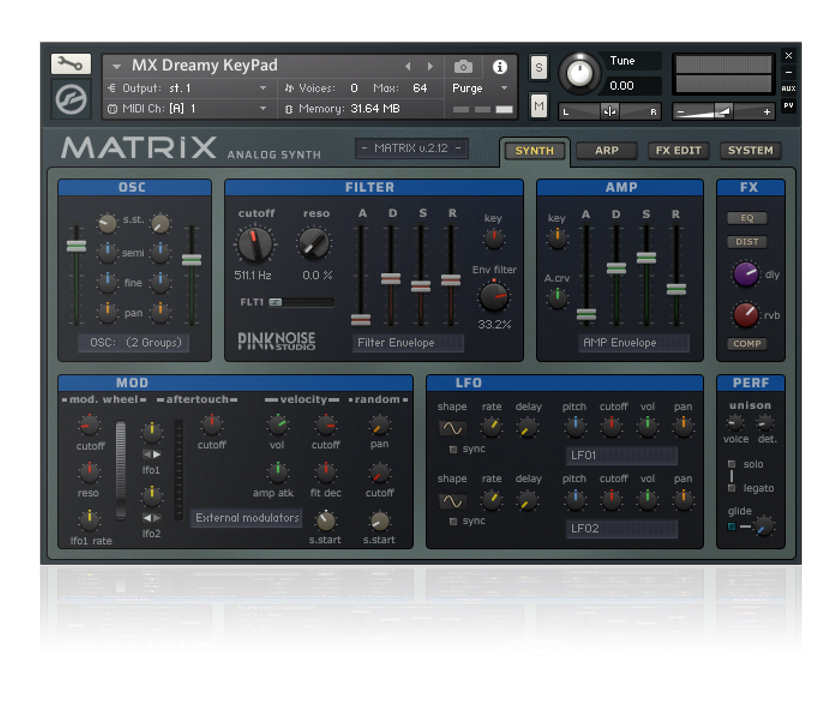Toggle the solo checkbox
The width and height of the screenshot is (840, 720).
[x=732, y=464]
